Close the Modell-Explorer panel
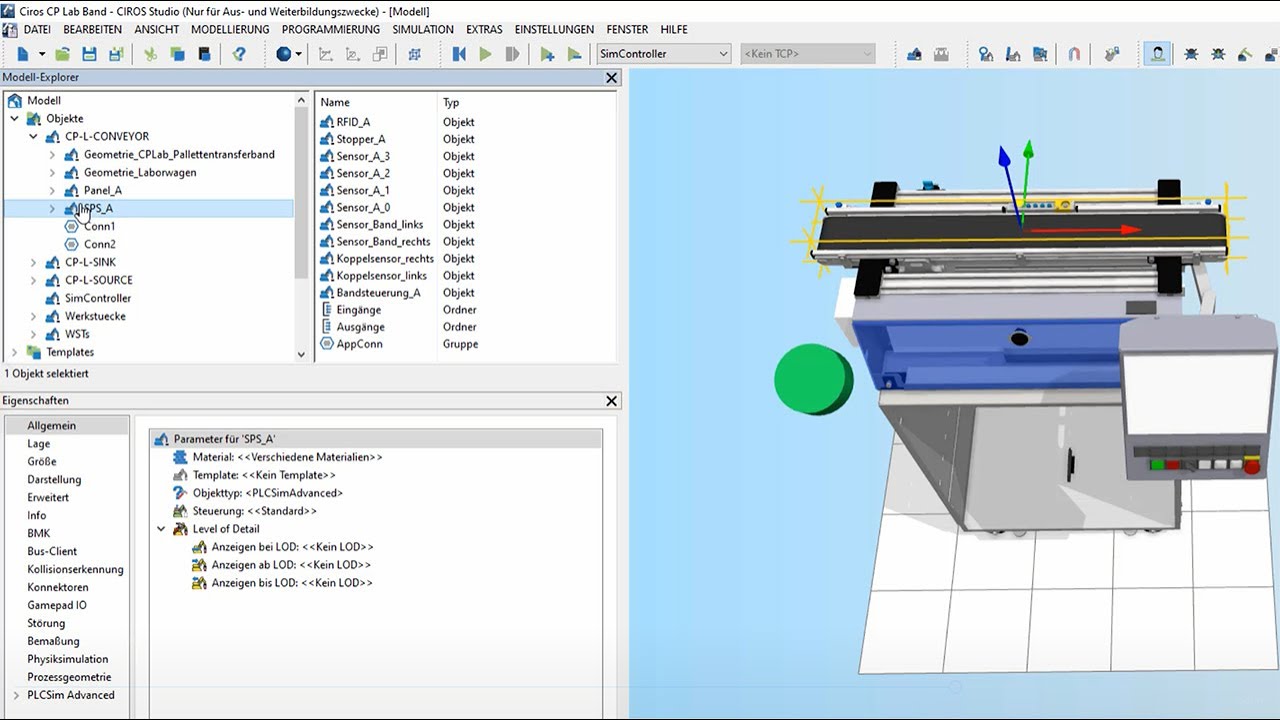 (612, 77)
